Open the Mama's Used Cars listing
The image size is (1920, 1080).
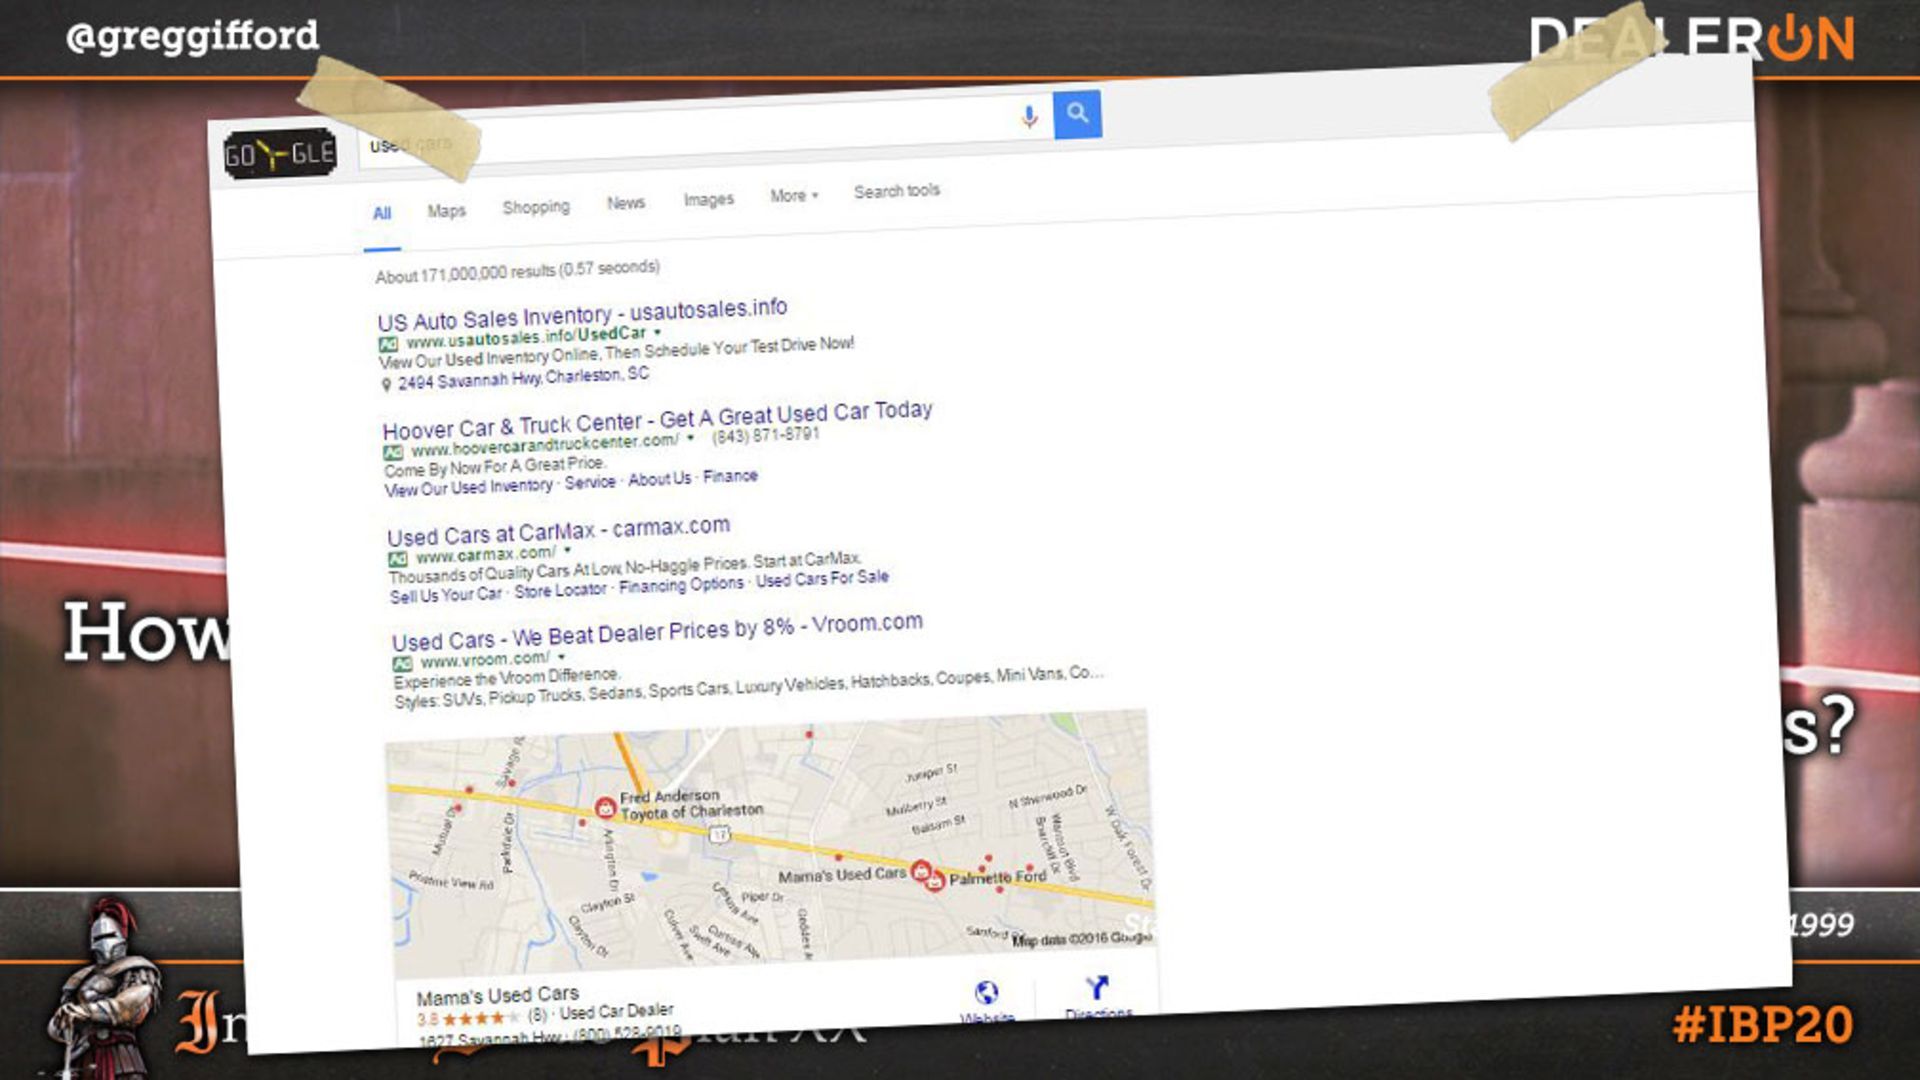pyautogui.click(x=497, y=996)
